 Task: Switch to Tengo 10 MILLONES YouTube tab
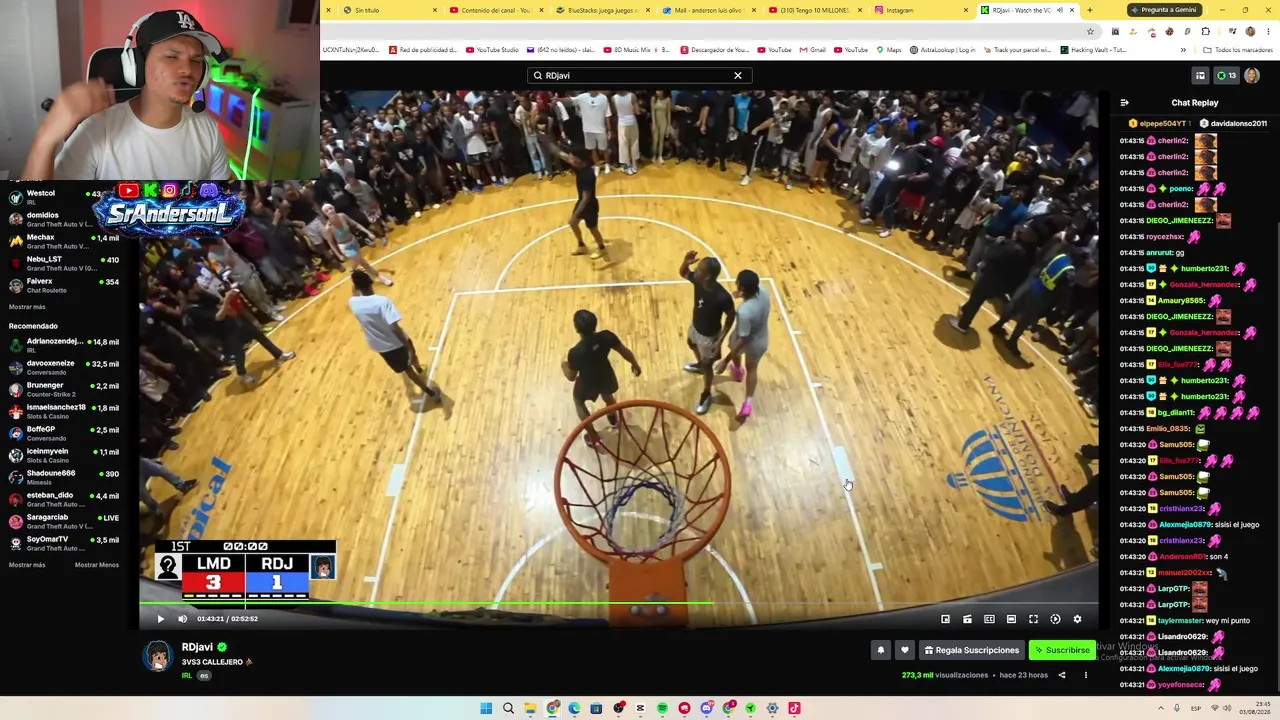pos(814,10)
